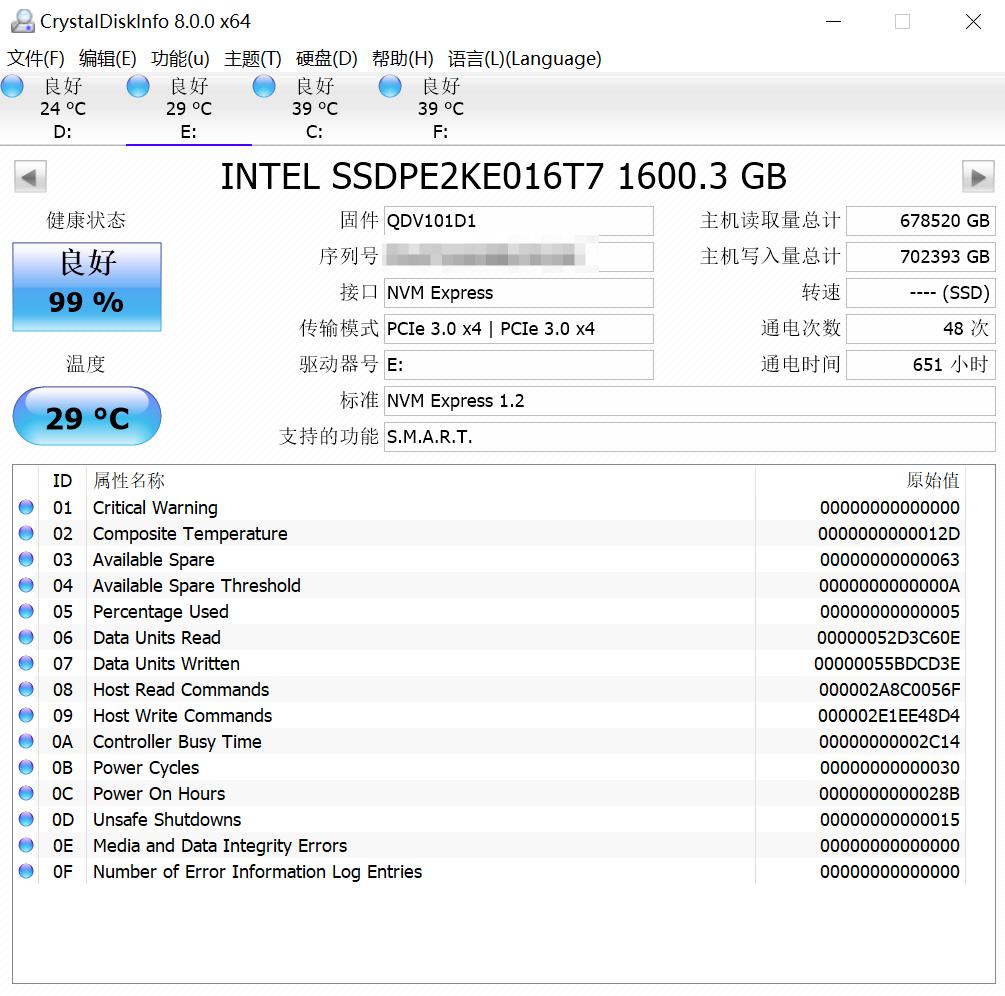Click the status dot for Media and Data Integrity Errors
The height and width of the screenshot is (996, 1005).
click(x=26, y=844)
